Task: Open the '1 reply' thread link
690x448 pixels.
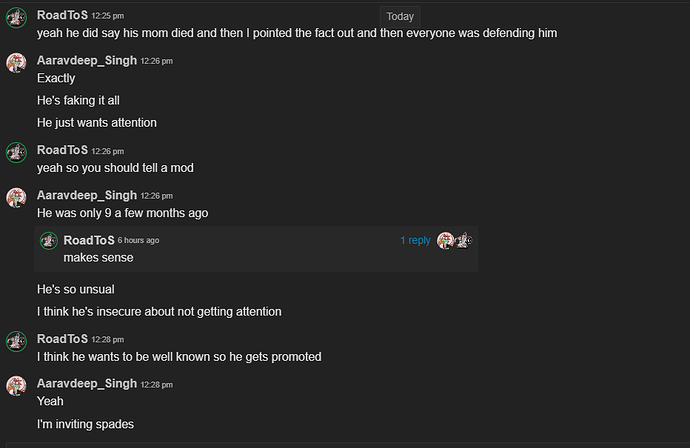Action: 415,240
